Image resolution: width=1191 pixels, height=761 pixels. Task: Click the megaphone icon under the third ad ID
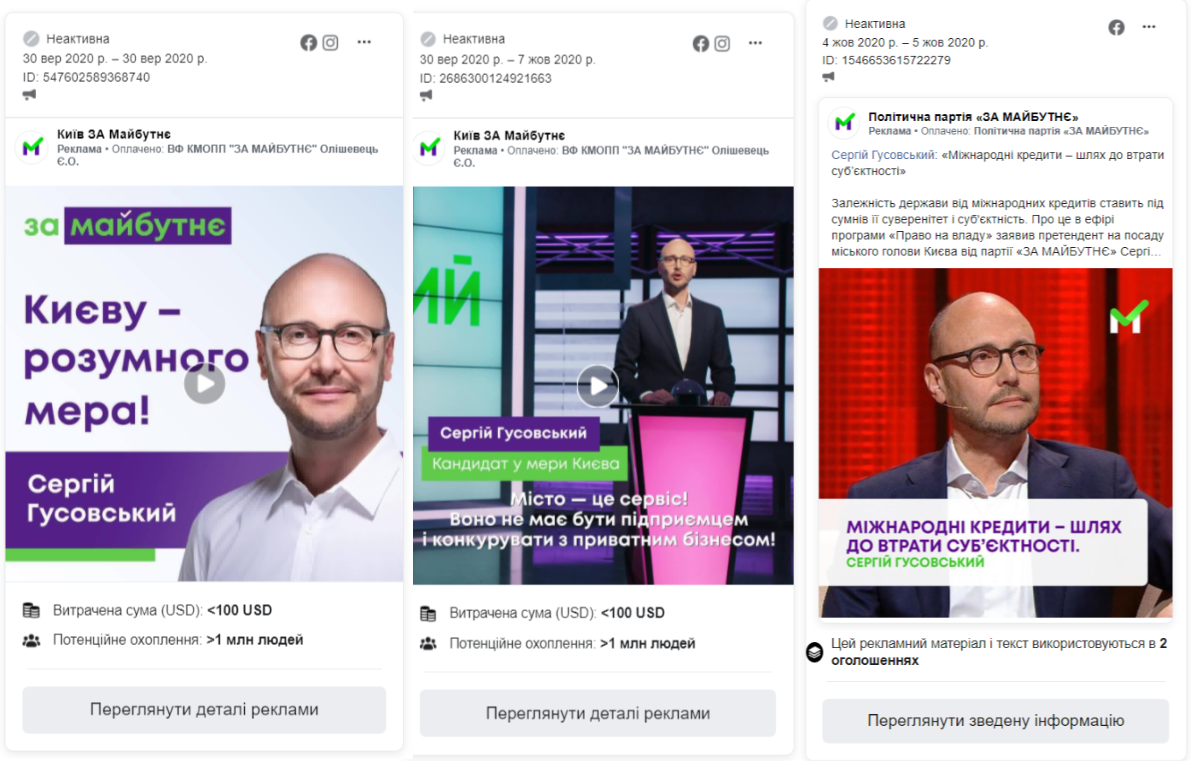point(829,77)
